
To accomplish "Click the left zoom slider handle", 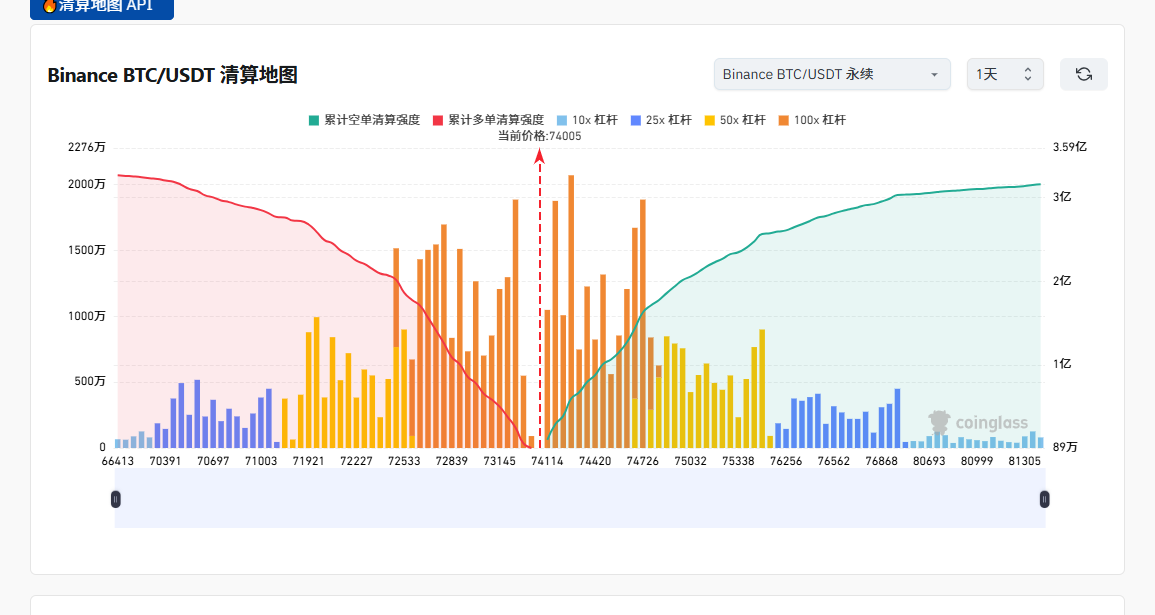I will pos(116,499).
